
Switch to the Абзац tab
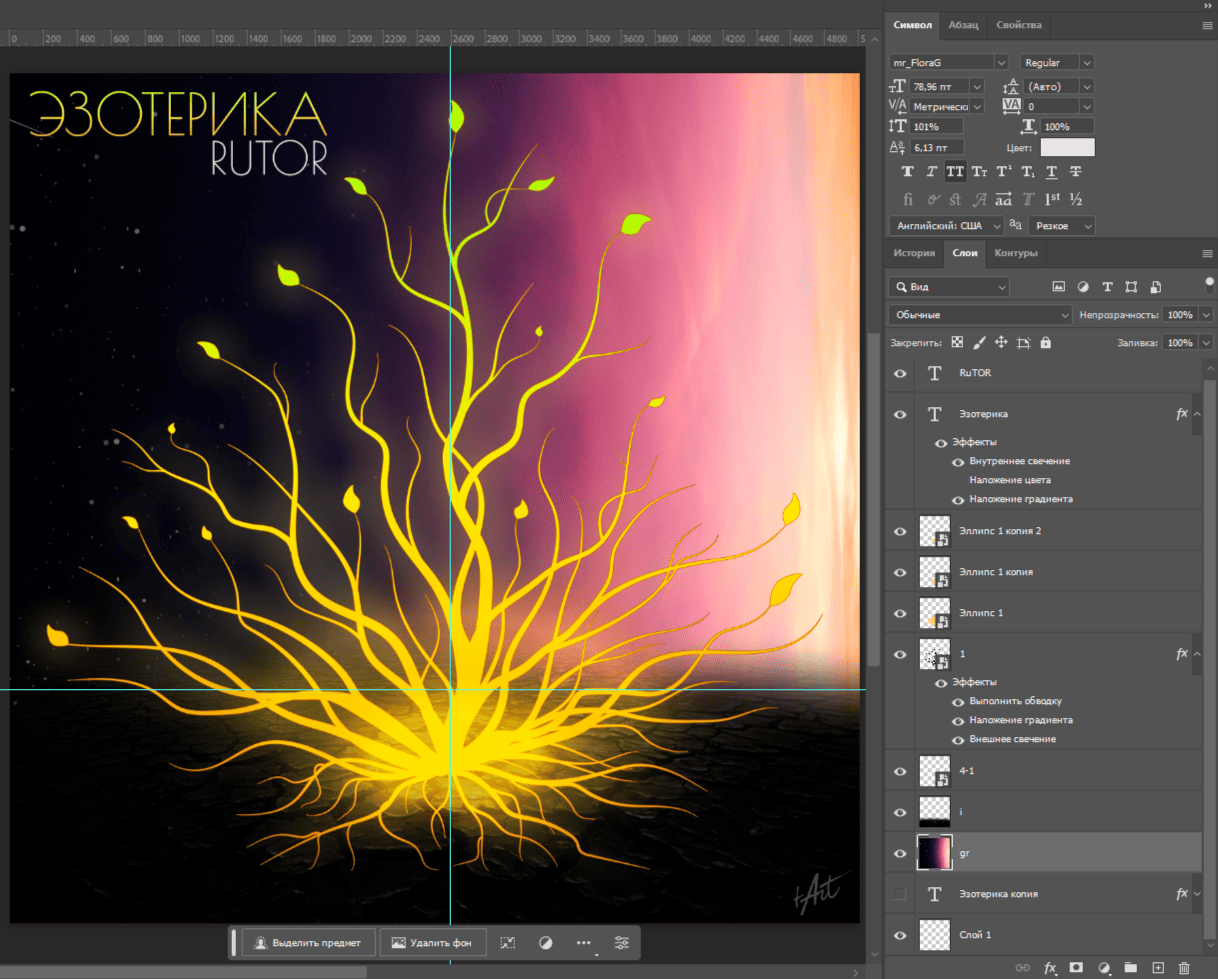pos(964,25)
